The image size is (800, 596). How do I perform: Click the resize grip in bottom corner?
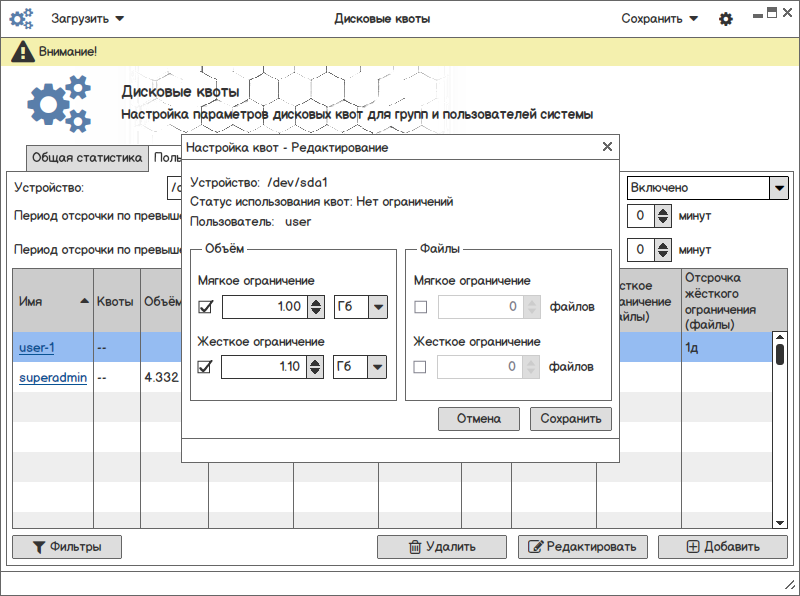[x=790, y=585]
